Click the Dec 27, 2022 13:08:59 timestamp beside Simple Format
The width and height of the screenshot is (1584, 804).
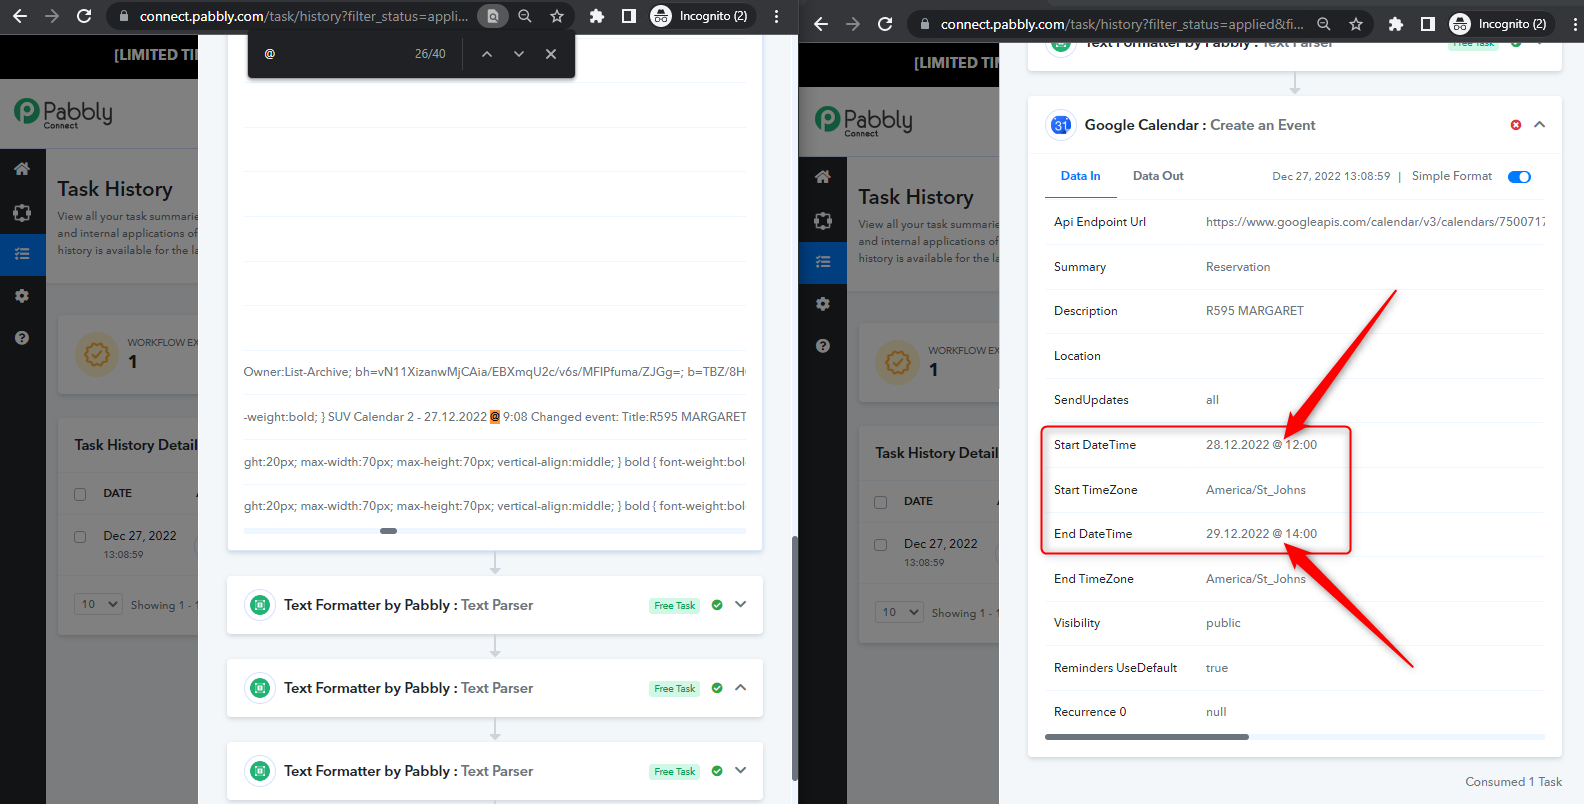pyautogui.click(x=1331, y=176)
